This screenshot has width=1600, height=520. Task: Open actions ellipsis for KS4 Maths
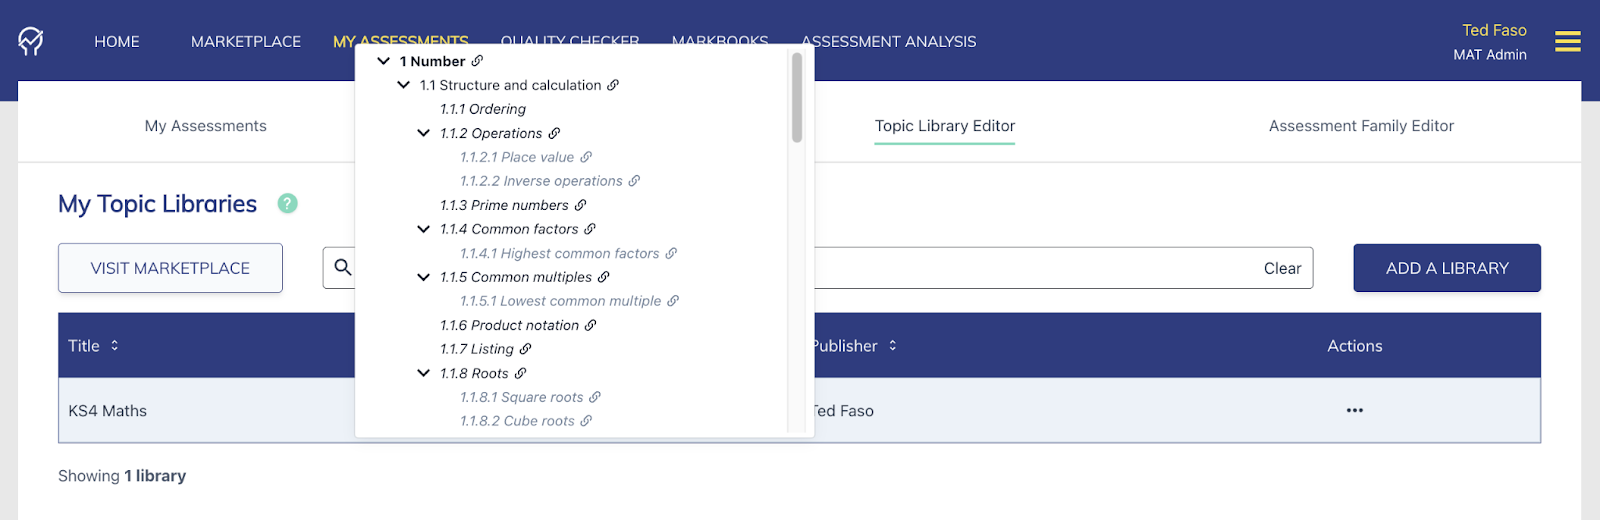(1354, 410)
